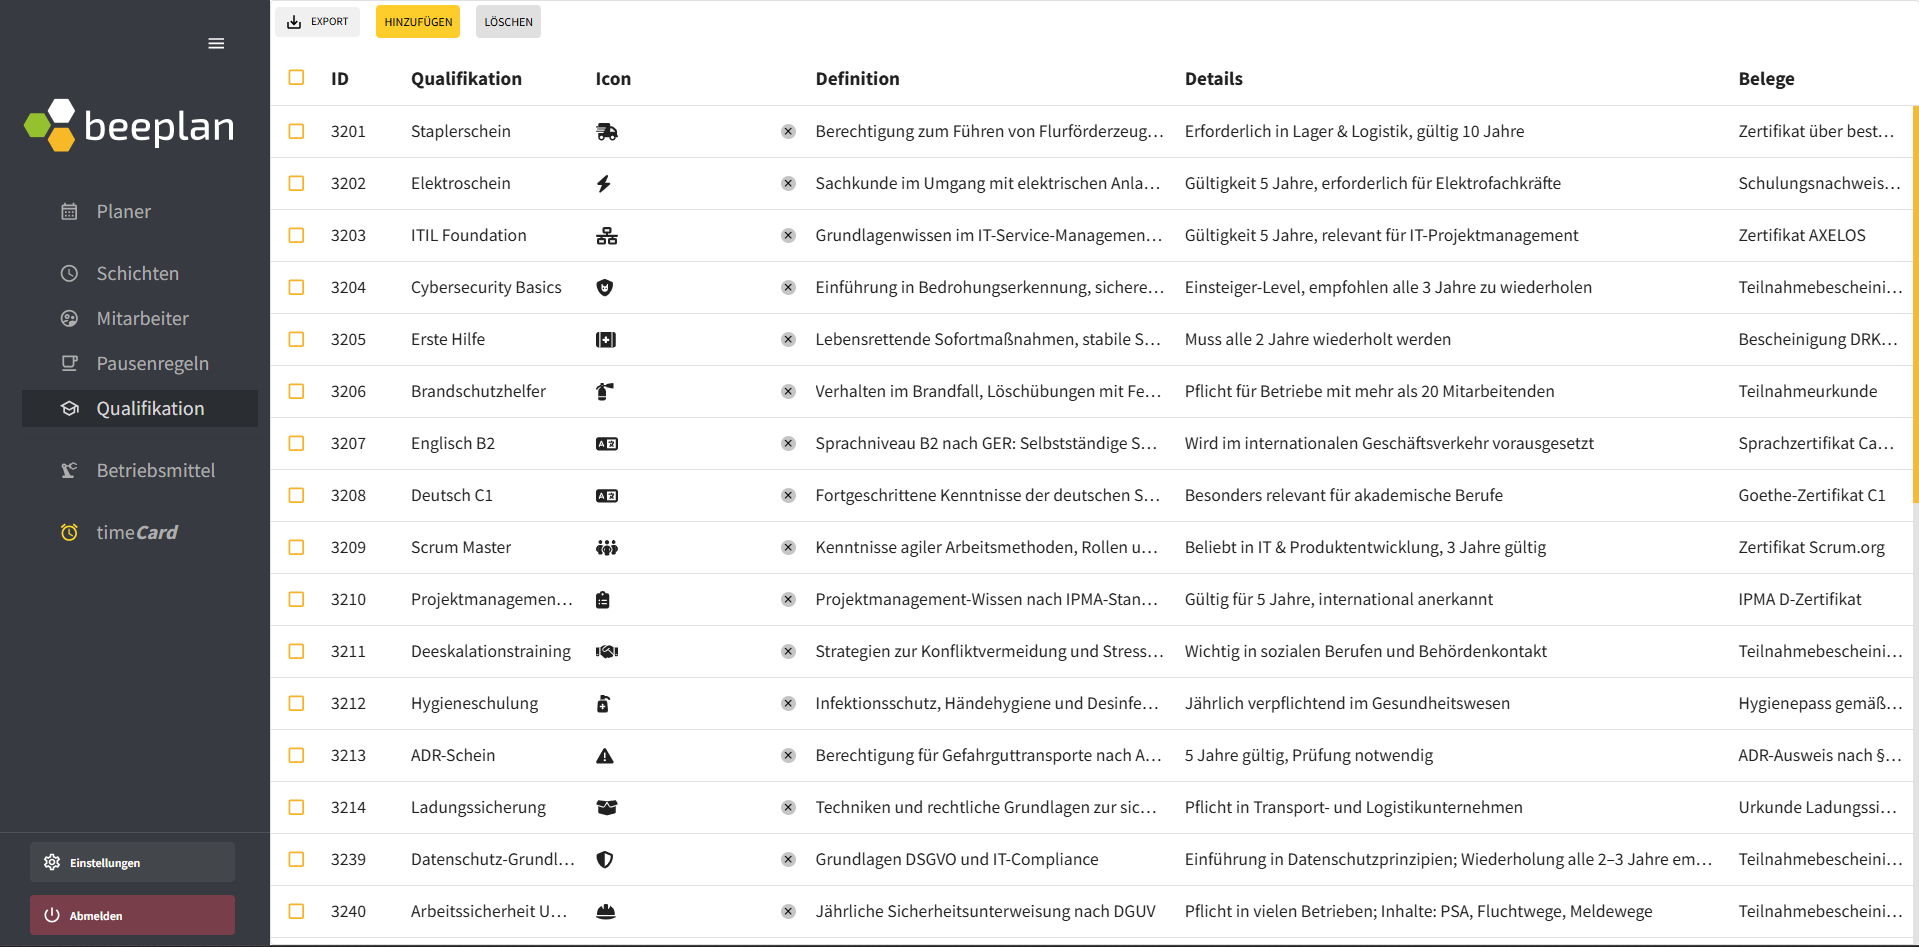Viewport: 1919px width, 947px height.
Task: Collapse the sidebar with the hamburger icon
Action: click(216, 44)
